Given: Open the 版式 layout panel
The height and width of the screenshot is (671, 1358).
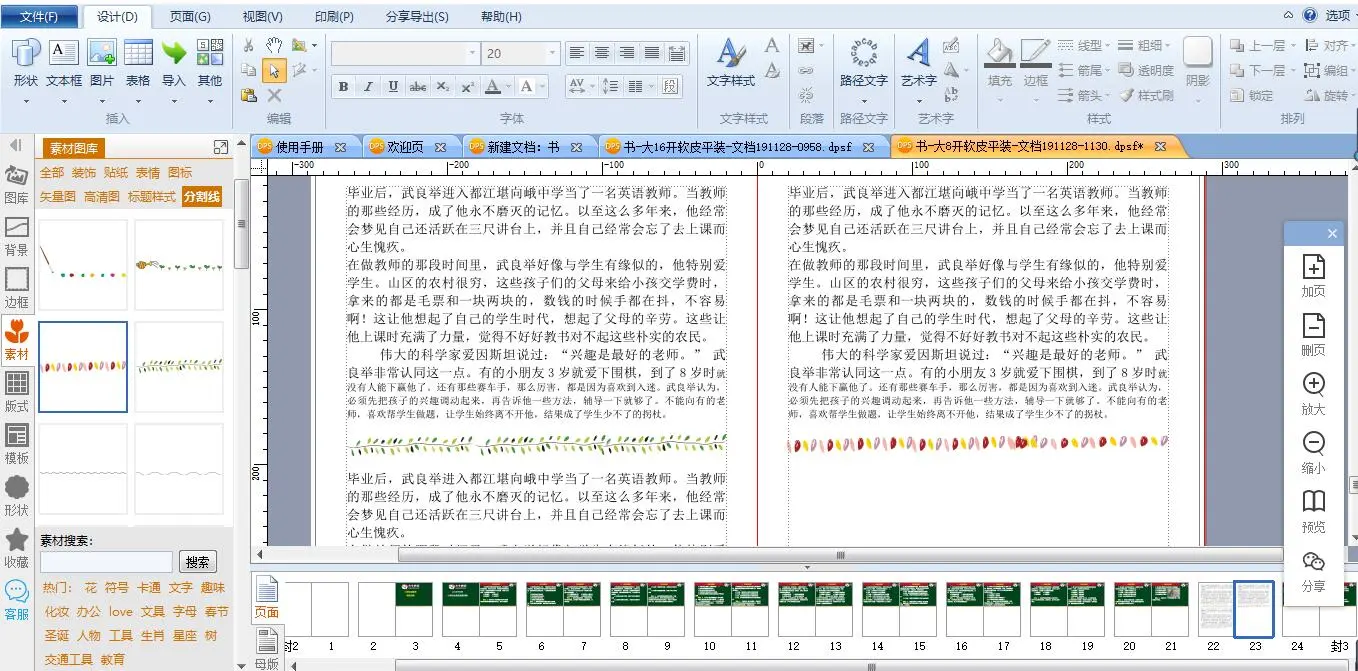Looking at the screenshot, I should tap(17, 392).
